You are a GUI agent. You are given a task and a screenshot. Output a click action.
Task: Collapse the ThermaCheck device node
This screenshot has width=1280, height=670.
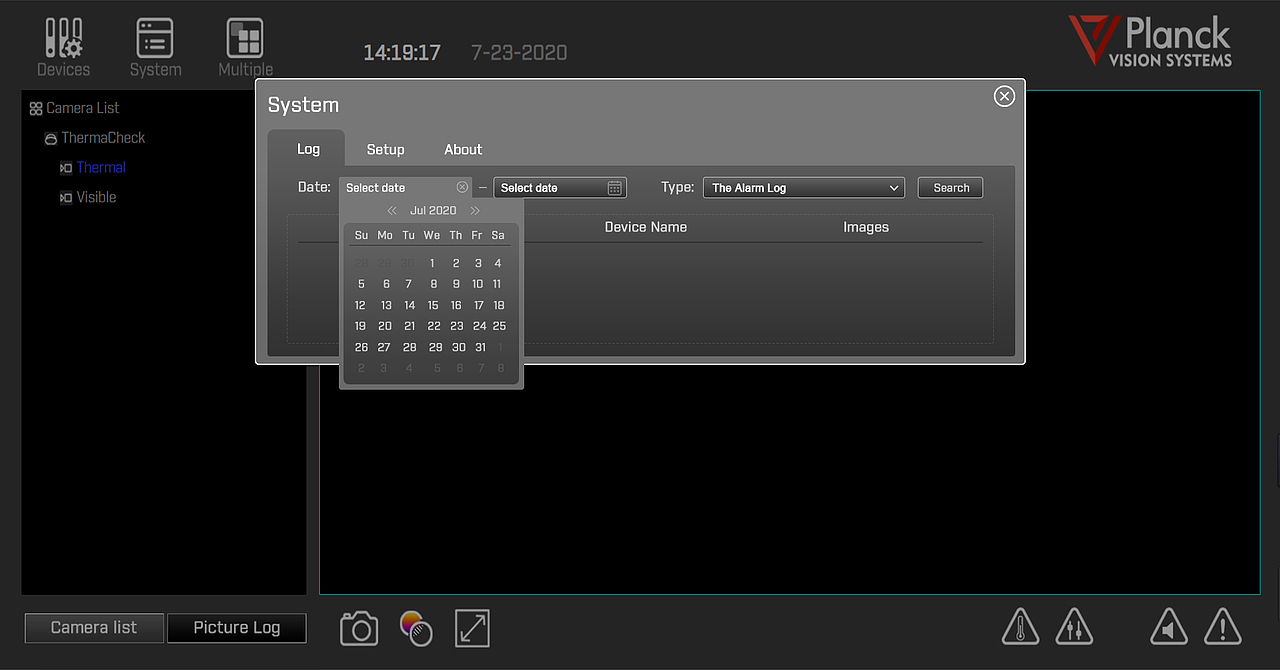click(x=51, y=138)
